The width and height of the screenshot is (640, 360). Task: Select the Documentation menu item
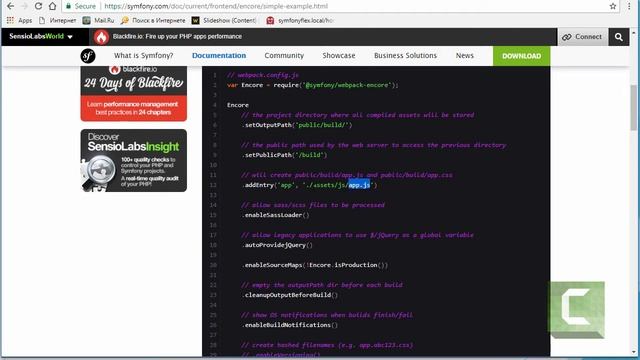[219, 56]
